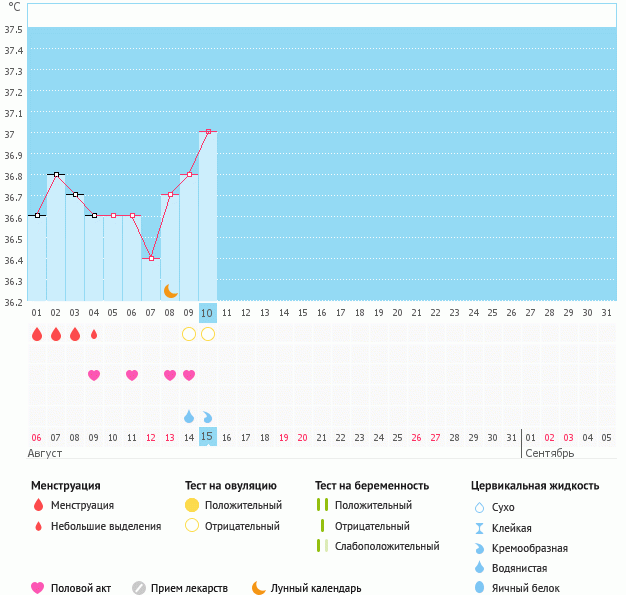Click the cervical fluid drop on day 09
This screenshot has height=595, width=626.
click(x=189, y=416)
